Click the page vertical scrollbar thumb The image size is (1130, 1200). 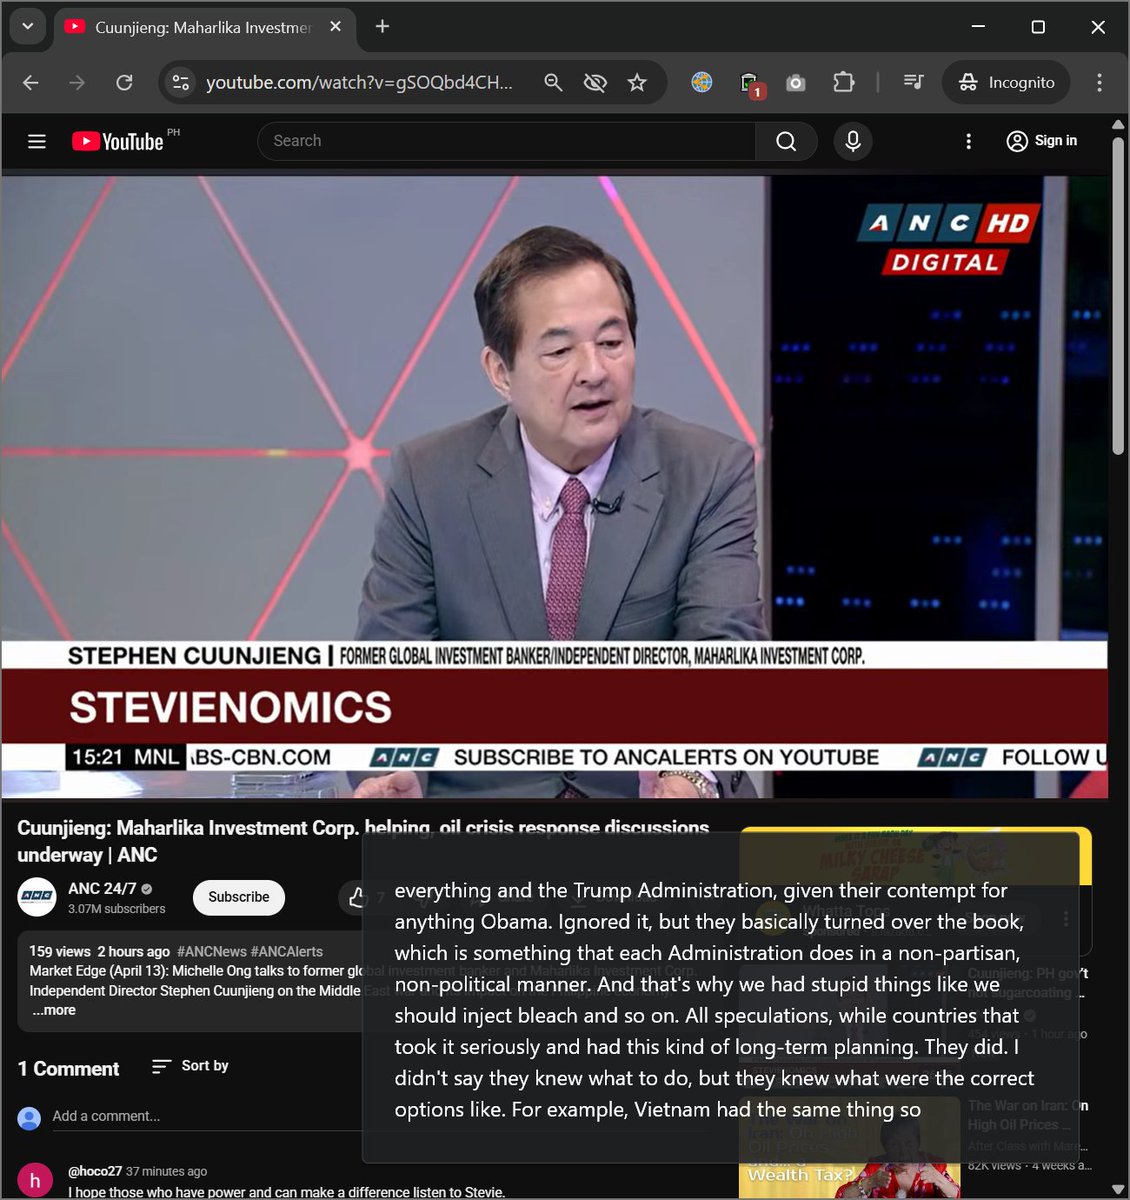pyautogui.click(x=1118, y=295)
